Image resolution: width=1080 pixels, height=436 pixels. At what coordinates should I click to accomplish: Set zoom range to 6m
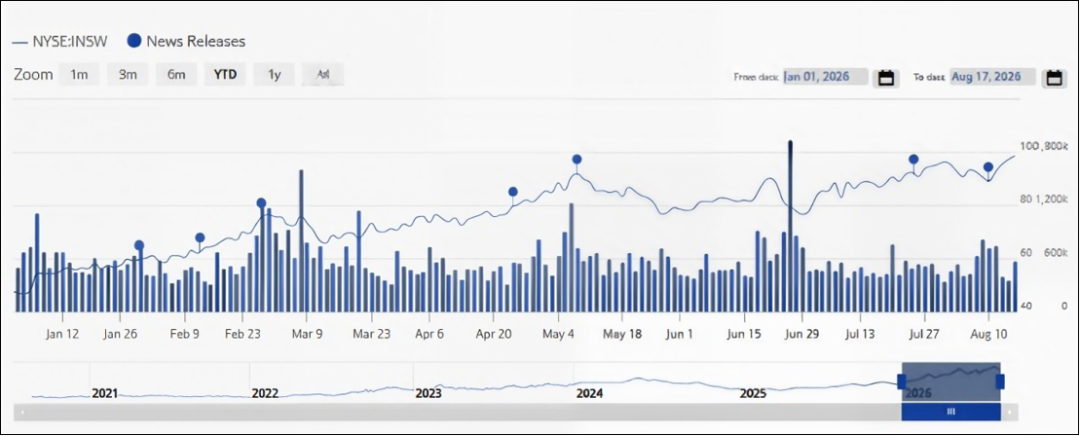click(x=176, y=74)
